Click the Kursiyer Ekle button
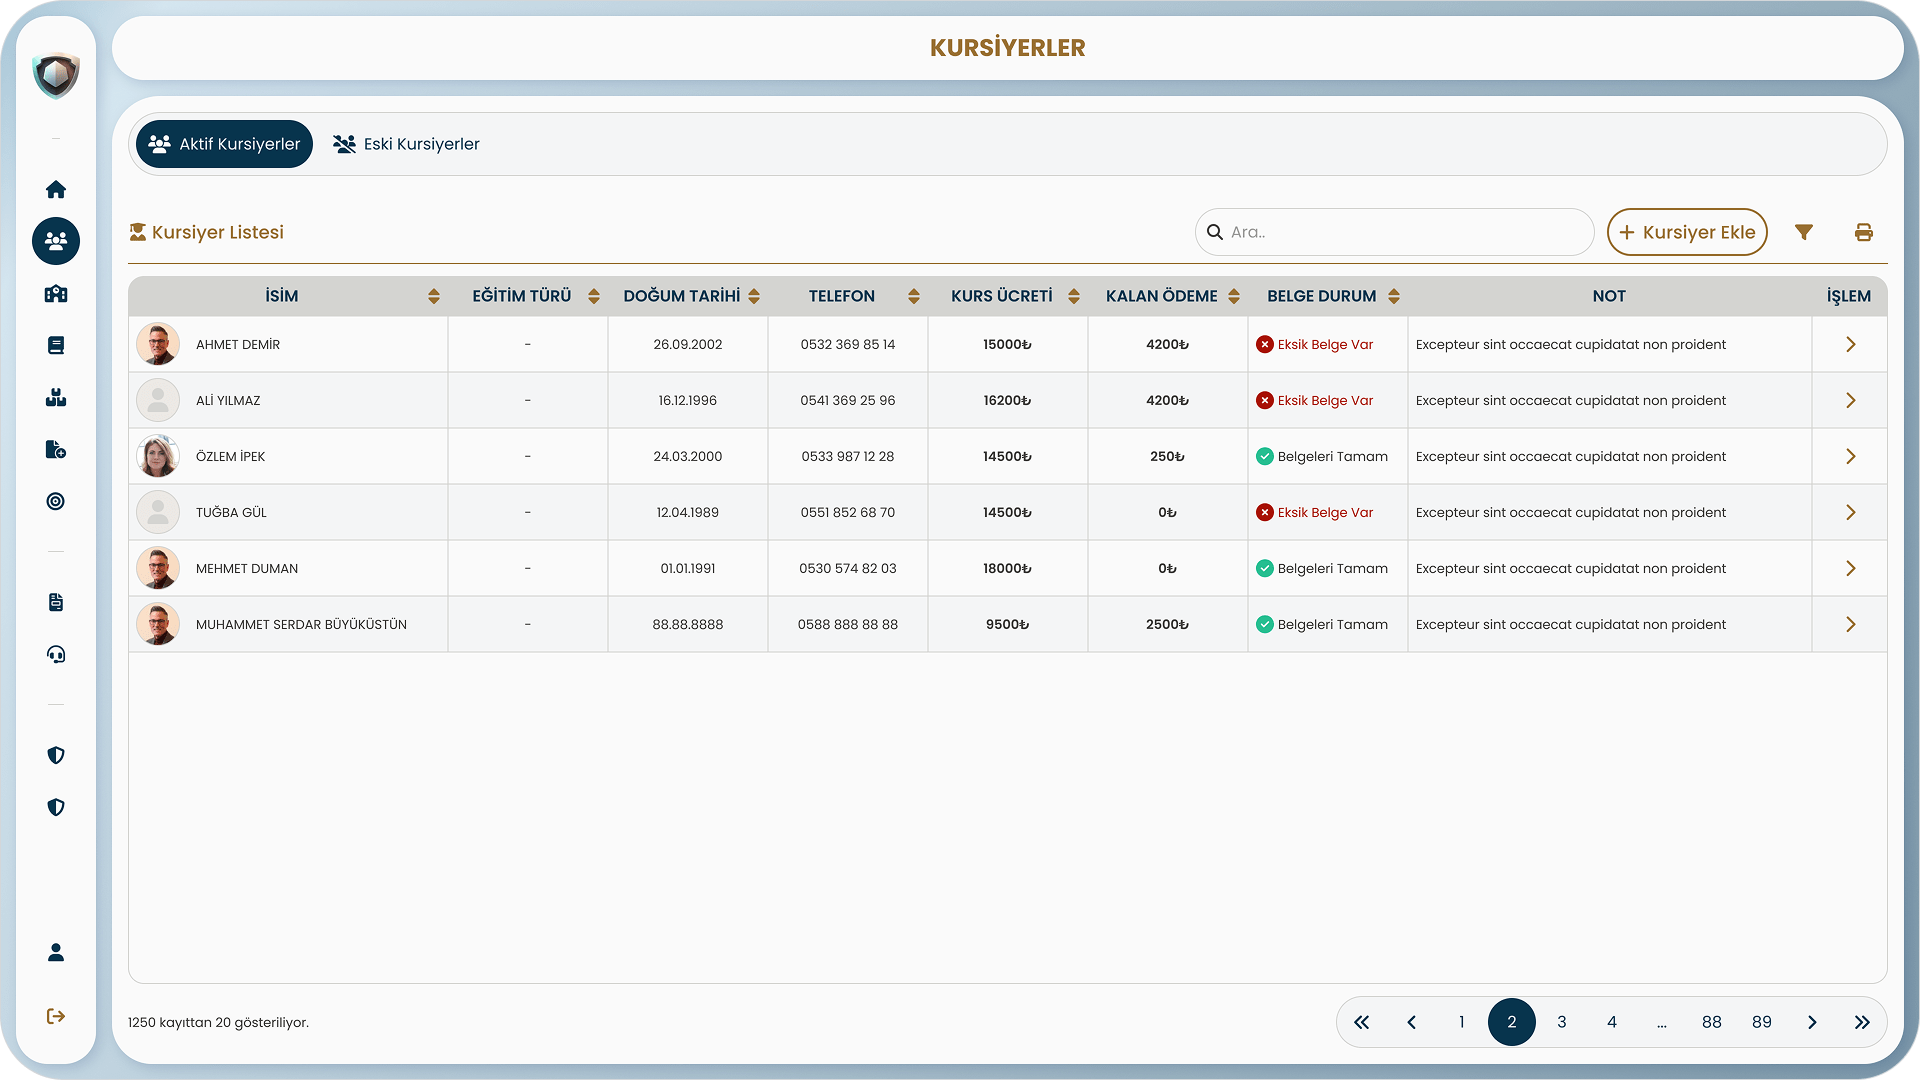This screenshot has width=1920, height=1080. pos(1687,232)
